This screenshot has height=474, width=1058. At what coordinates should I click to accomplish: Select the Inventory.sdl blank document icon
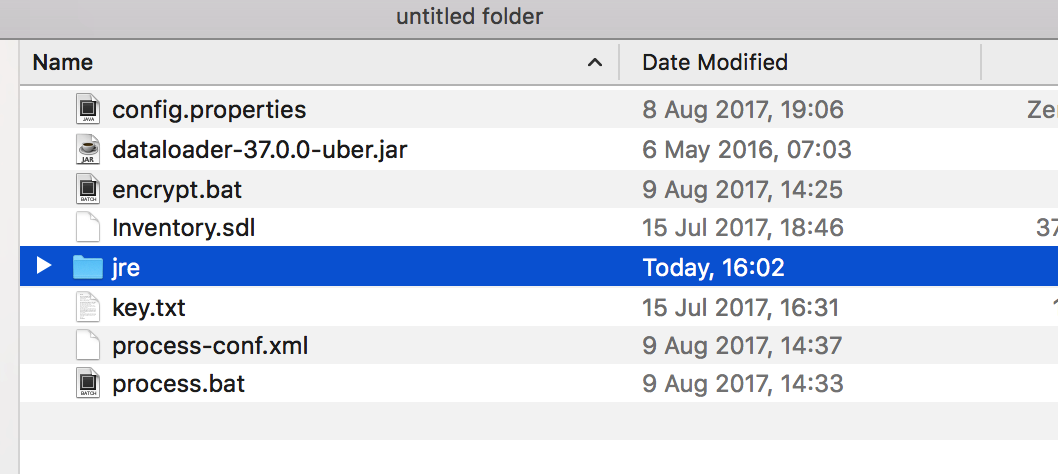[x=88, y=228]
